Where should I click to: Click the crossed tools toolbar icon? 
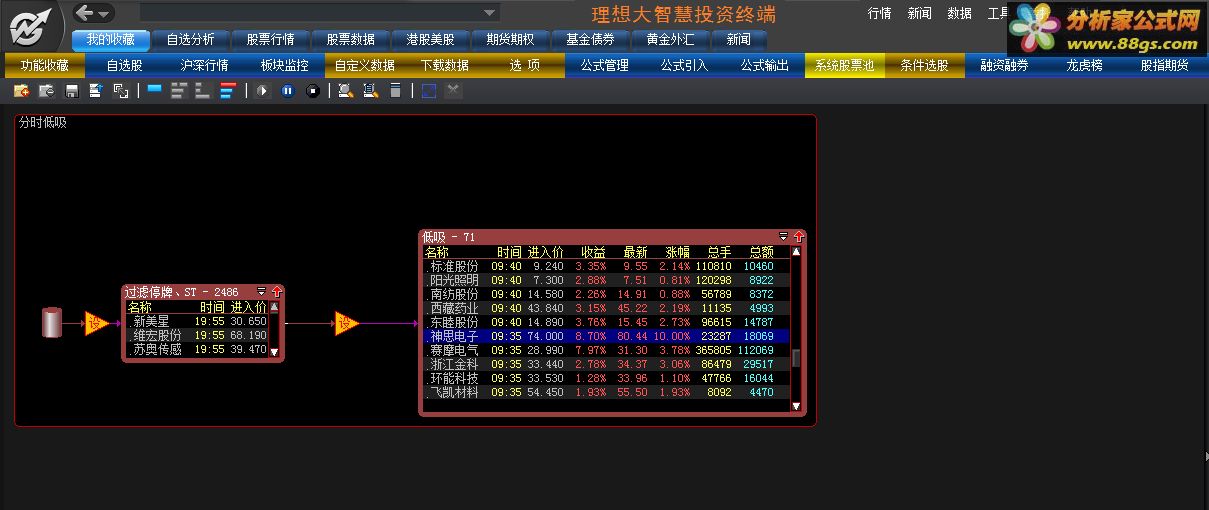point(453,91)
